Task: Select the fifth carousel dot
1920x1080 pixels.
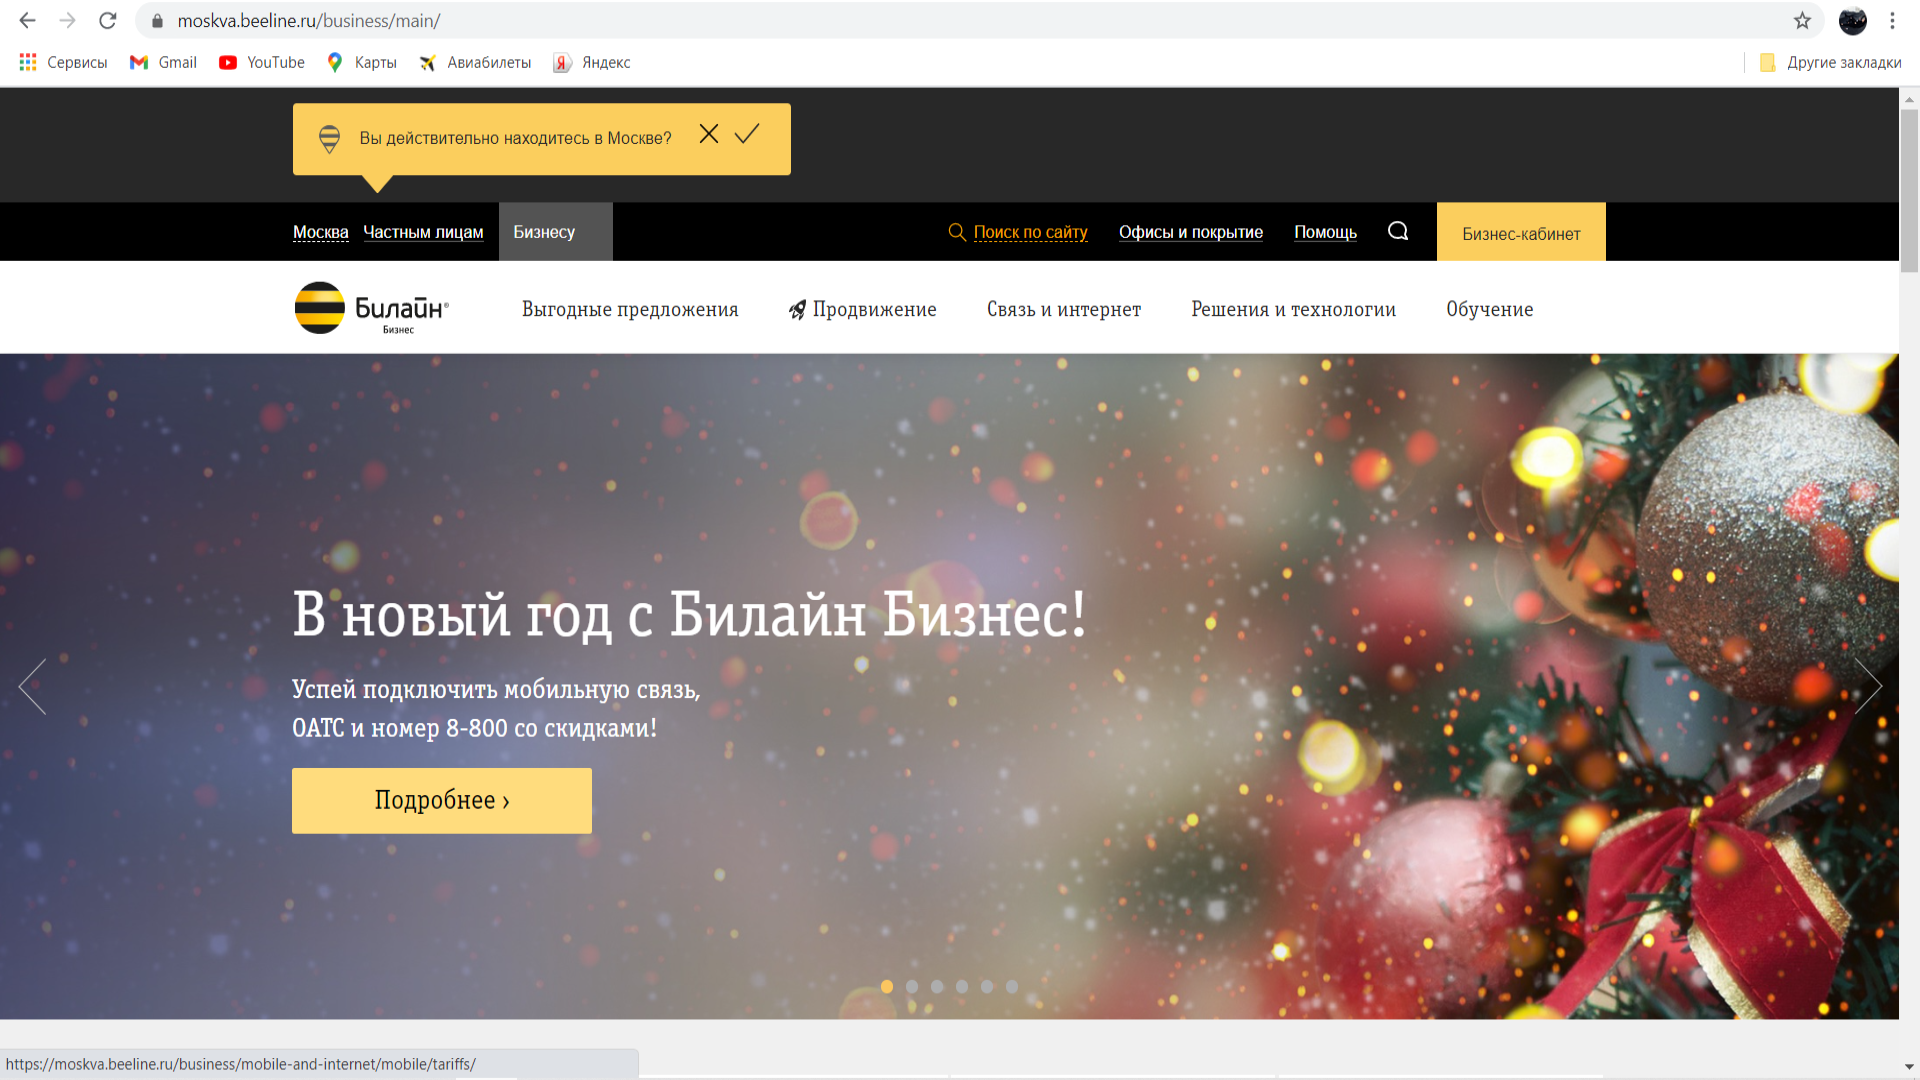Action: click(x=987, y=986)
